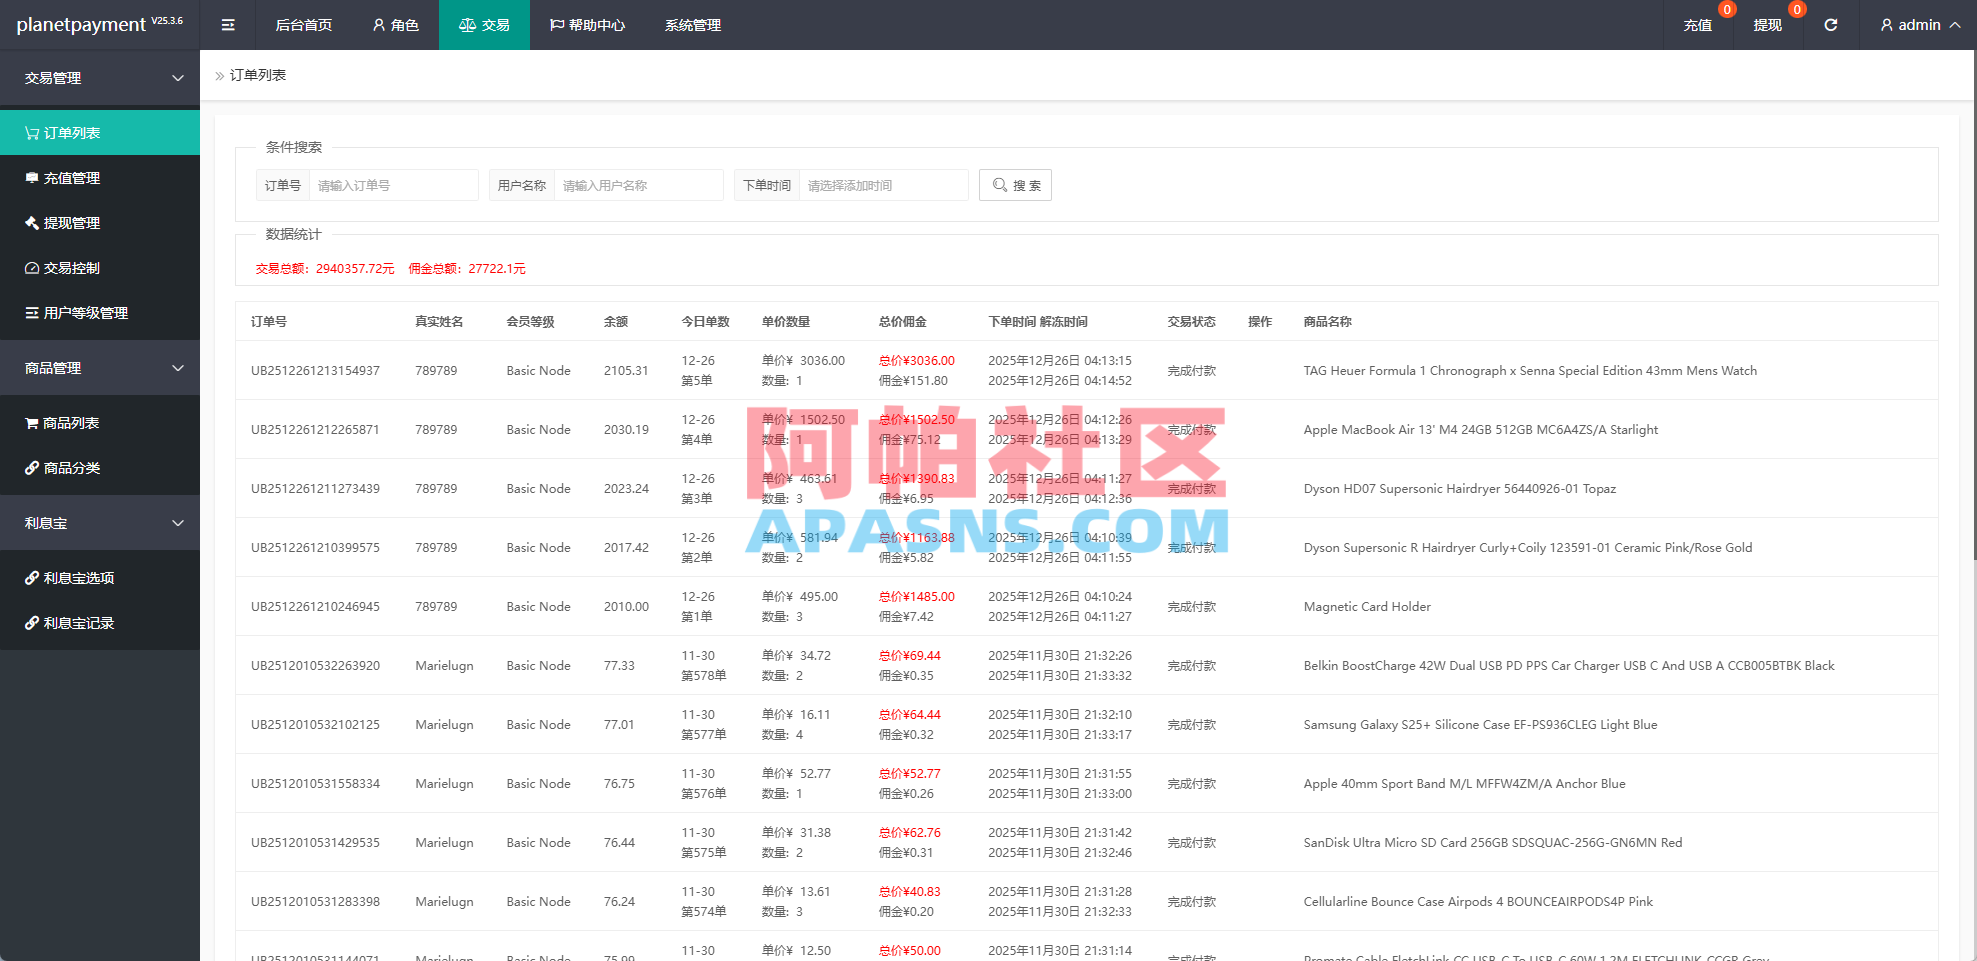Screen dimensions: 1977x961
Task: Click the 佣金总额 statistic text
Action: [x=467, y=269]
